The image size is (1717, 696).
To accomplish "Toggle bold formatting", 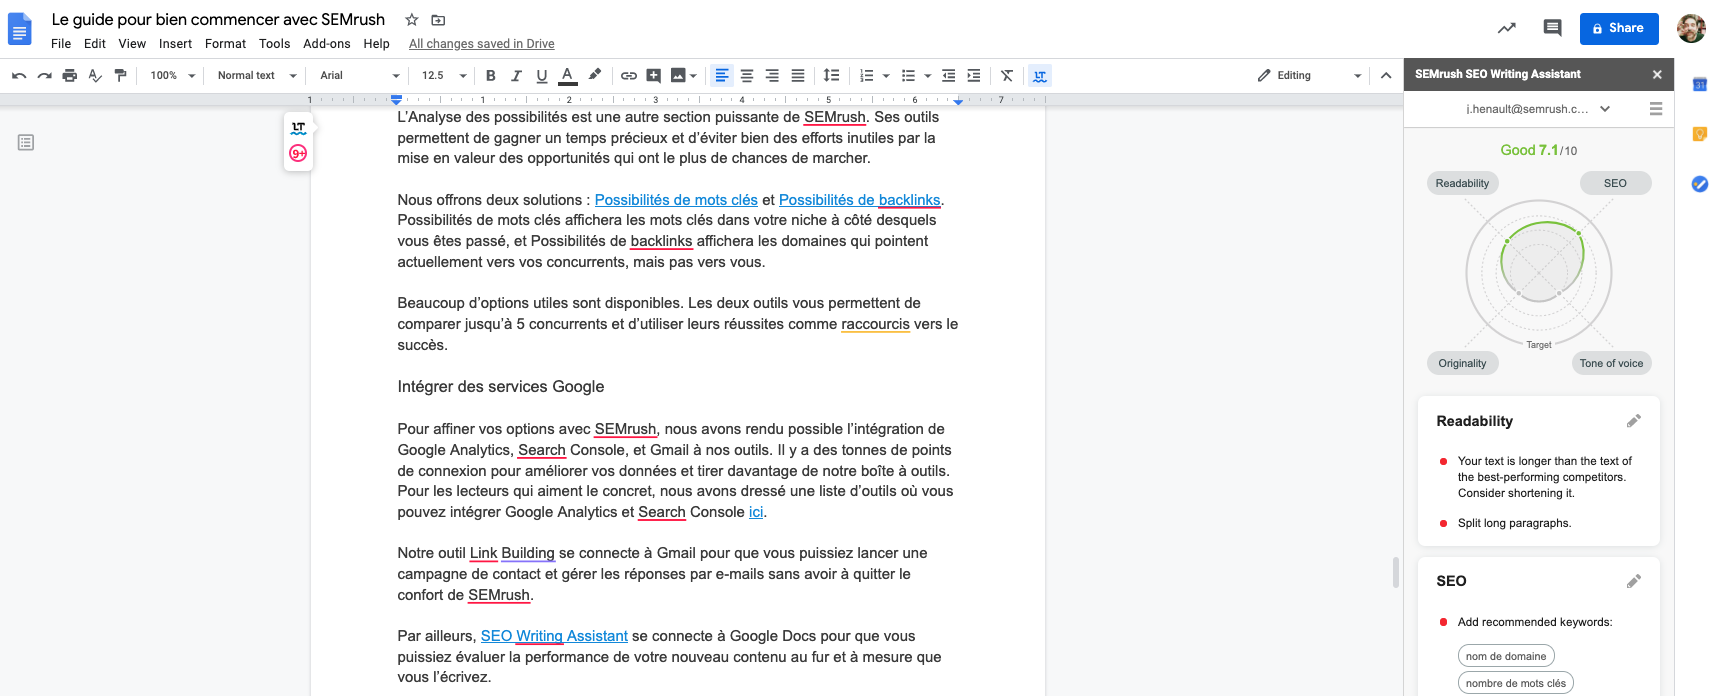I will click(491, 76).
